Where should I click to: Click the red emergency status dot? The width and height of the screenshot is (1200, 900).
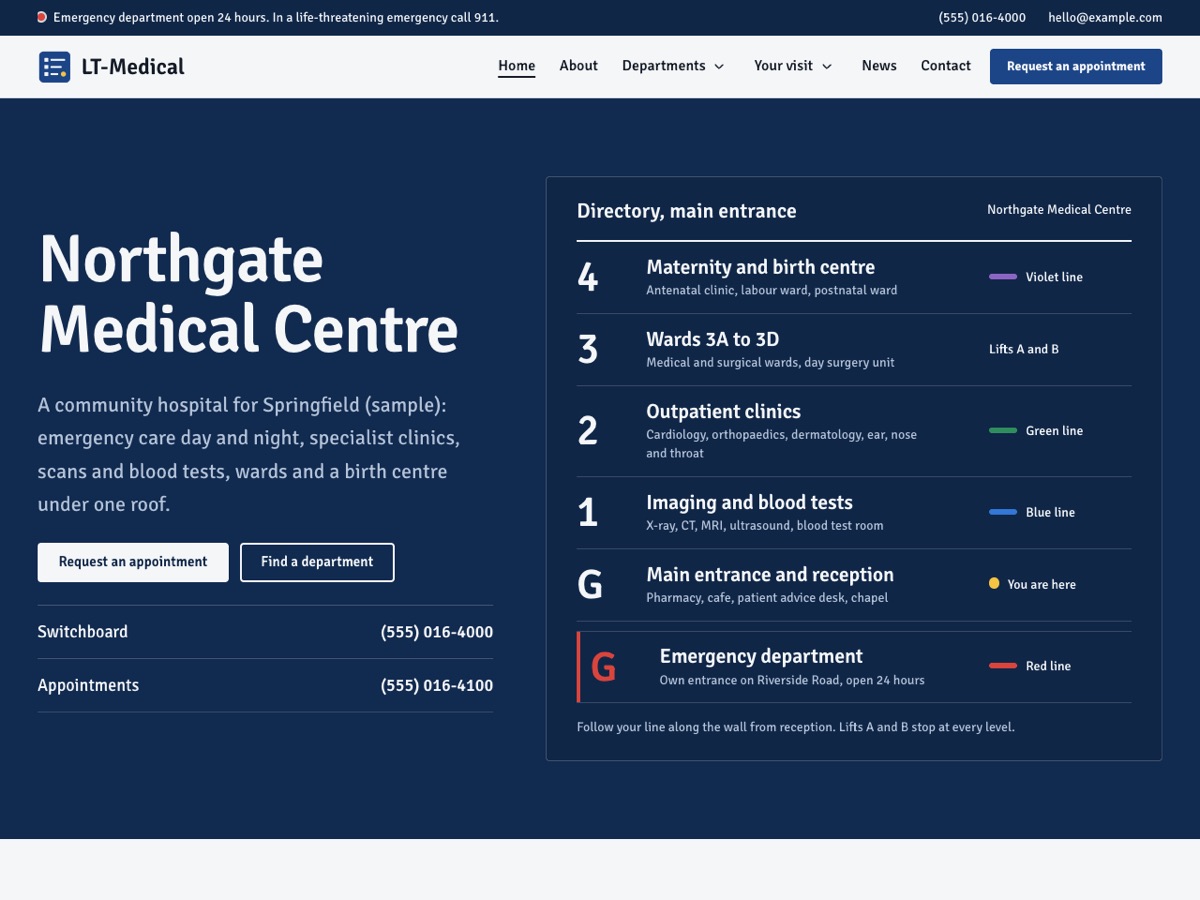coord(42,17)
